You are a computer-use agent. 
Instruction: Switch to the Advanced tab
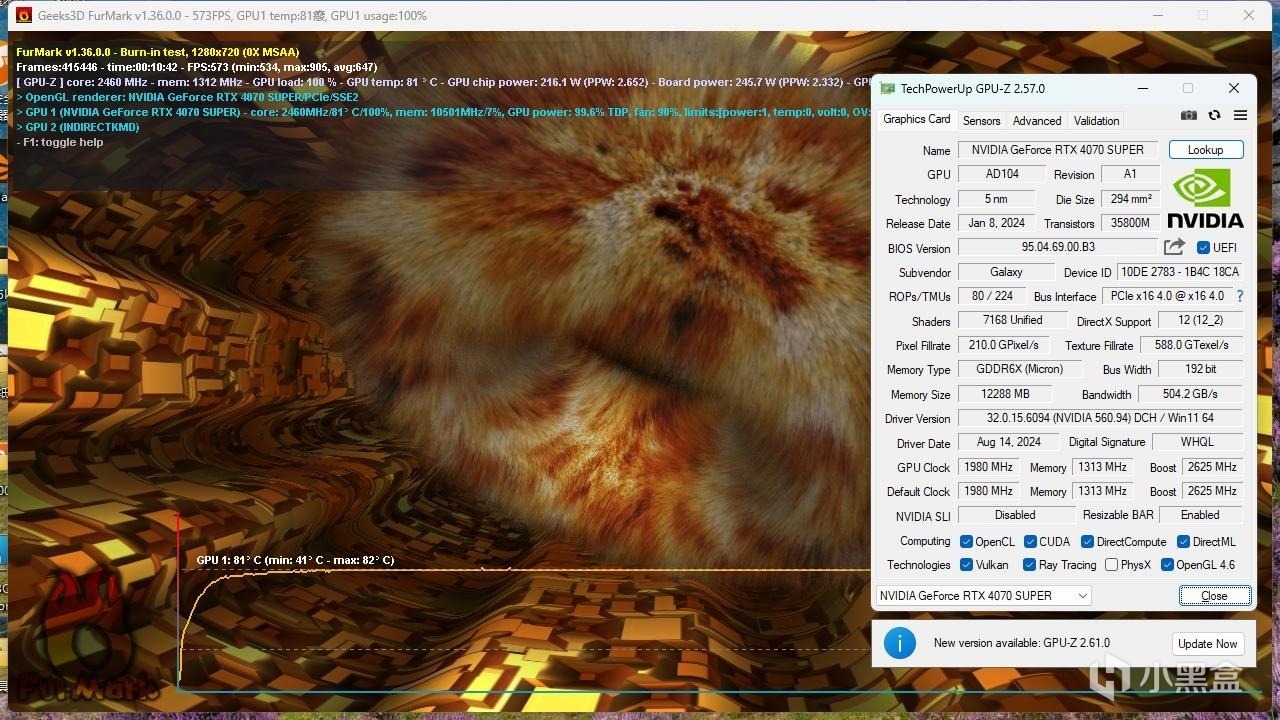pos(1037,121)
